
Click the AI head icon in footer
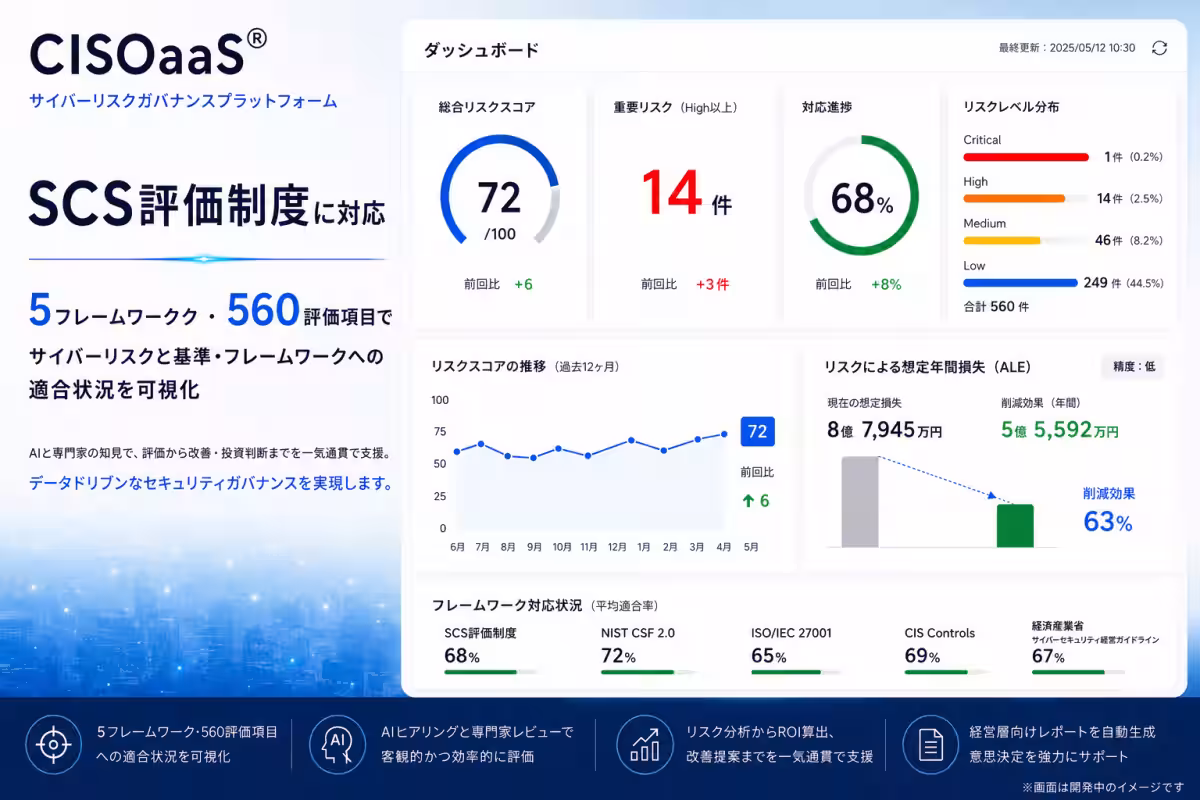[x=336, y=744]
